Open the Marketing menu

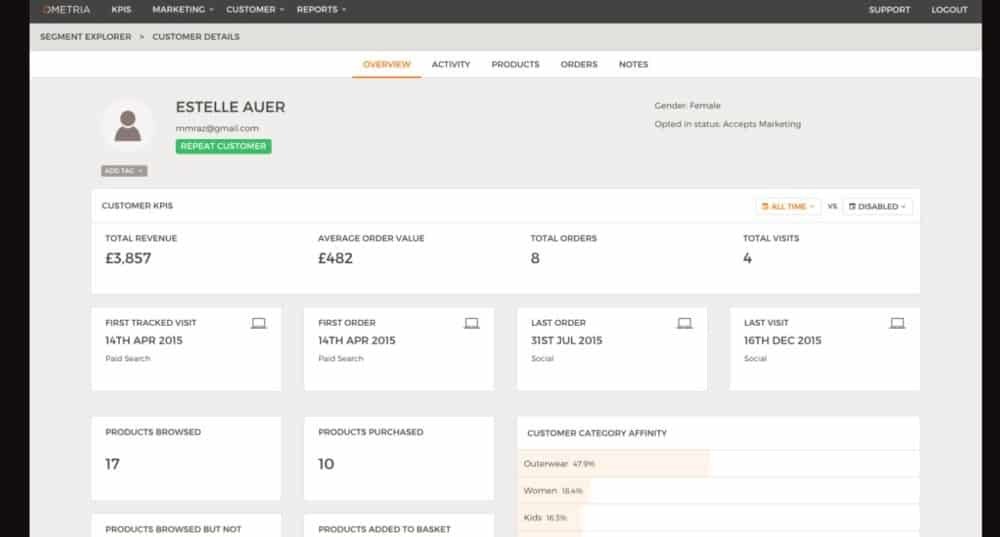click(x=182, y=10)
